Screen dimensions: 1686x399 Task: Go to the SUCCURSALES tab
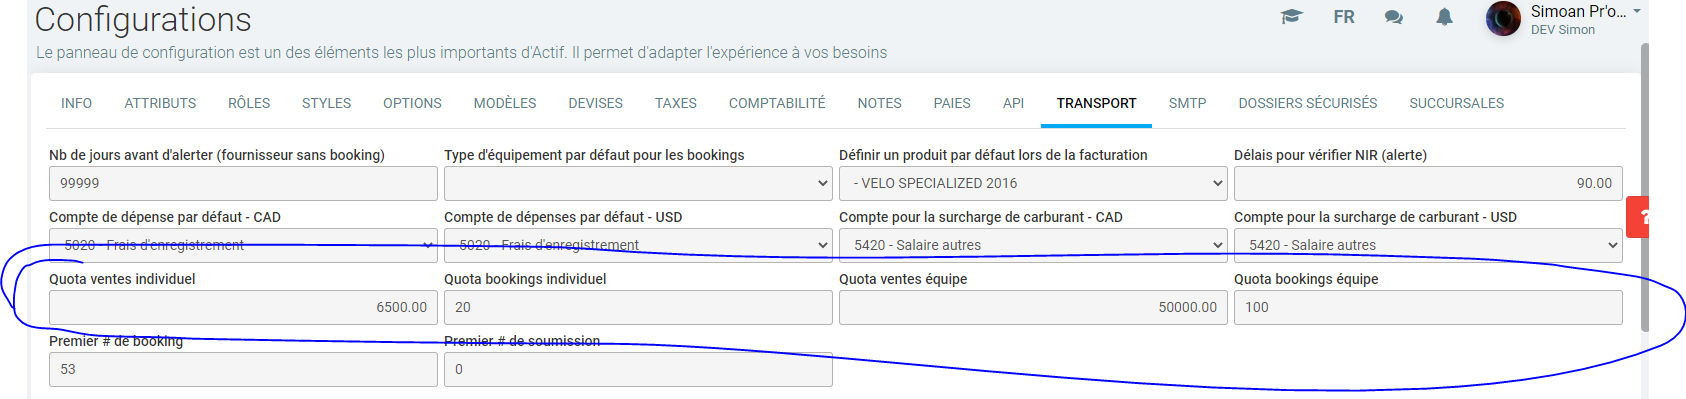click(1456, 103)
